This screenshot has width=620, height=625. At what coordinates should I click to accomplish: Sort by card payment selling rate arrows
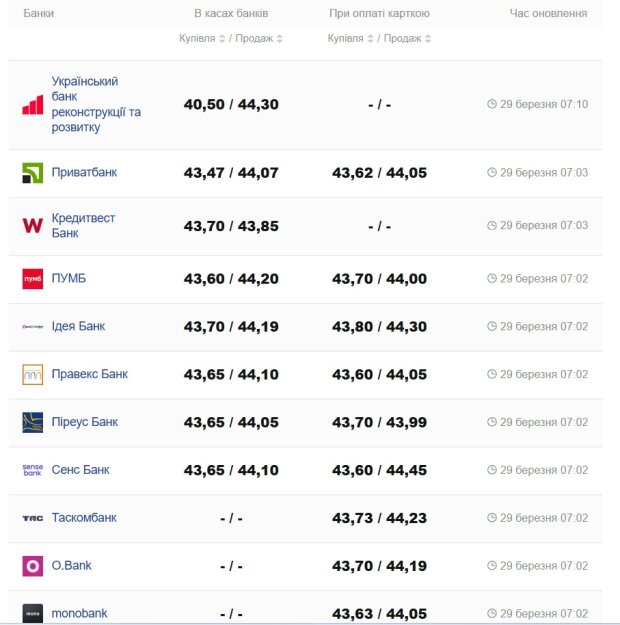point(428,39)
